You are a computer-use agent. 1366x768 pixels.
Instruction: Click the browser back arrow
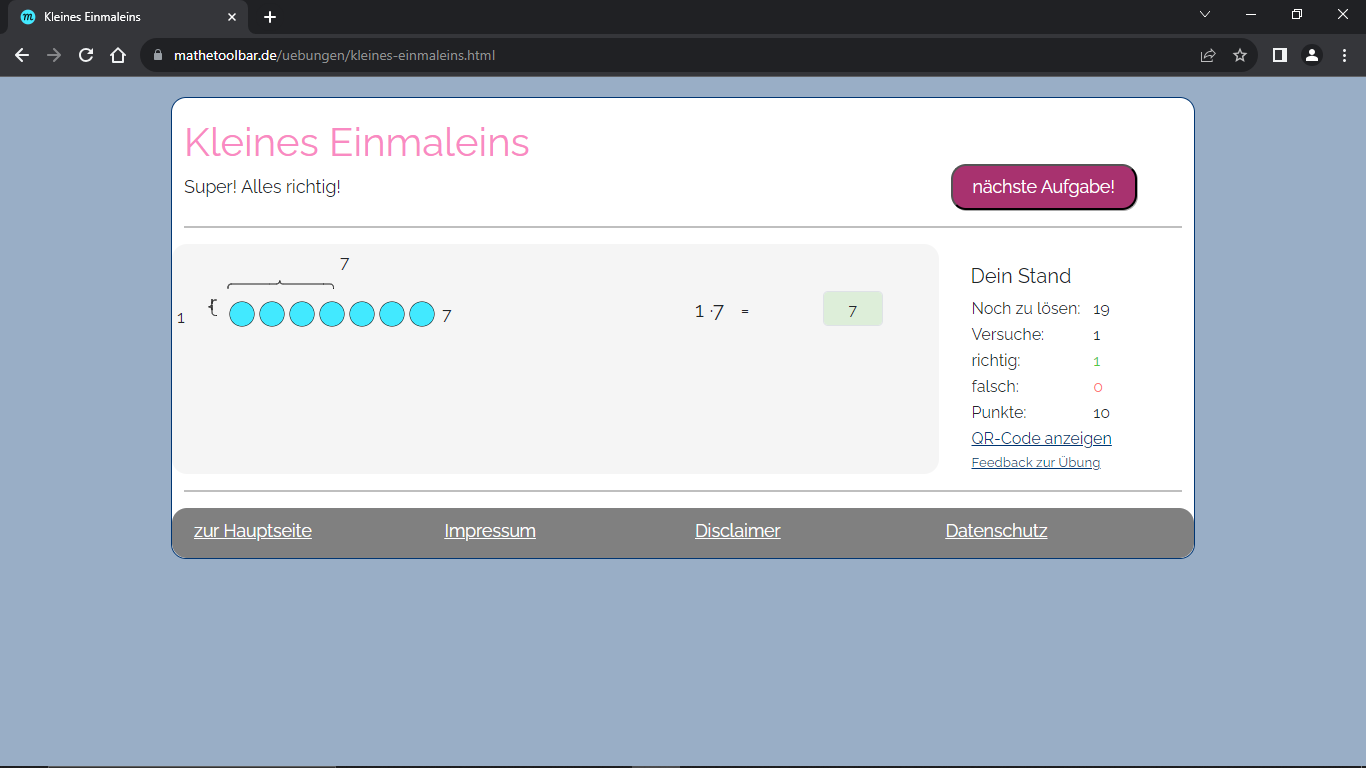point(22,56)
